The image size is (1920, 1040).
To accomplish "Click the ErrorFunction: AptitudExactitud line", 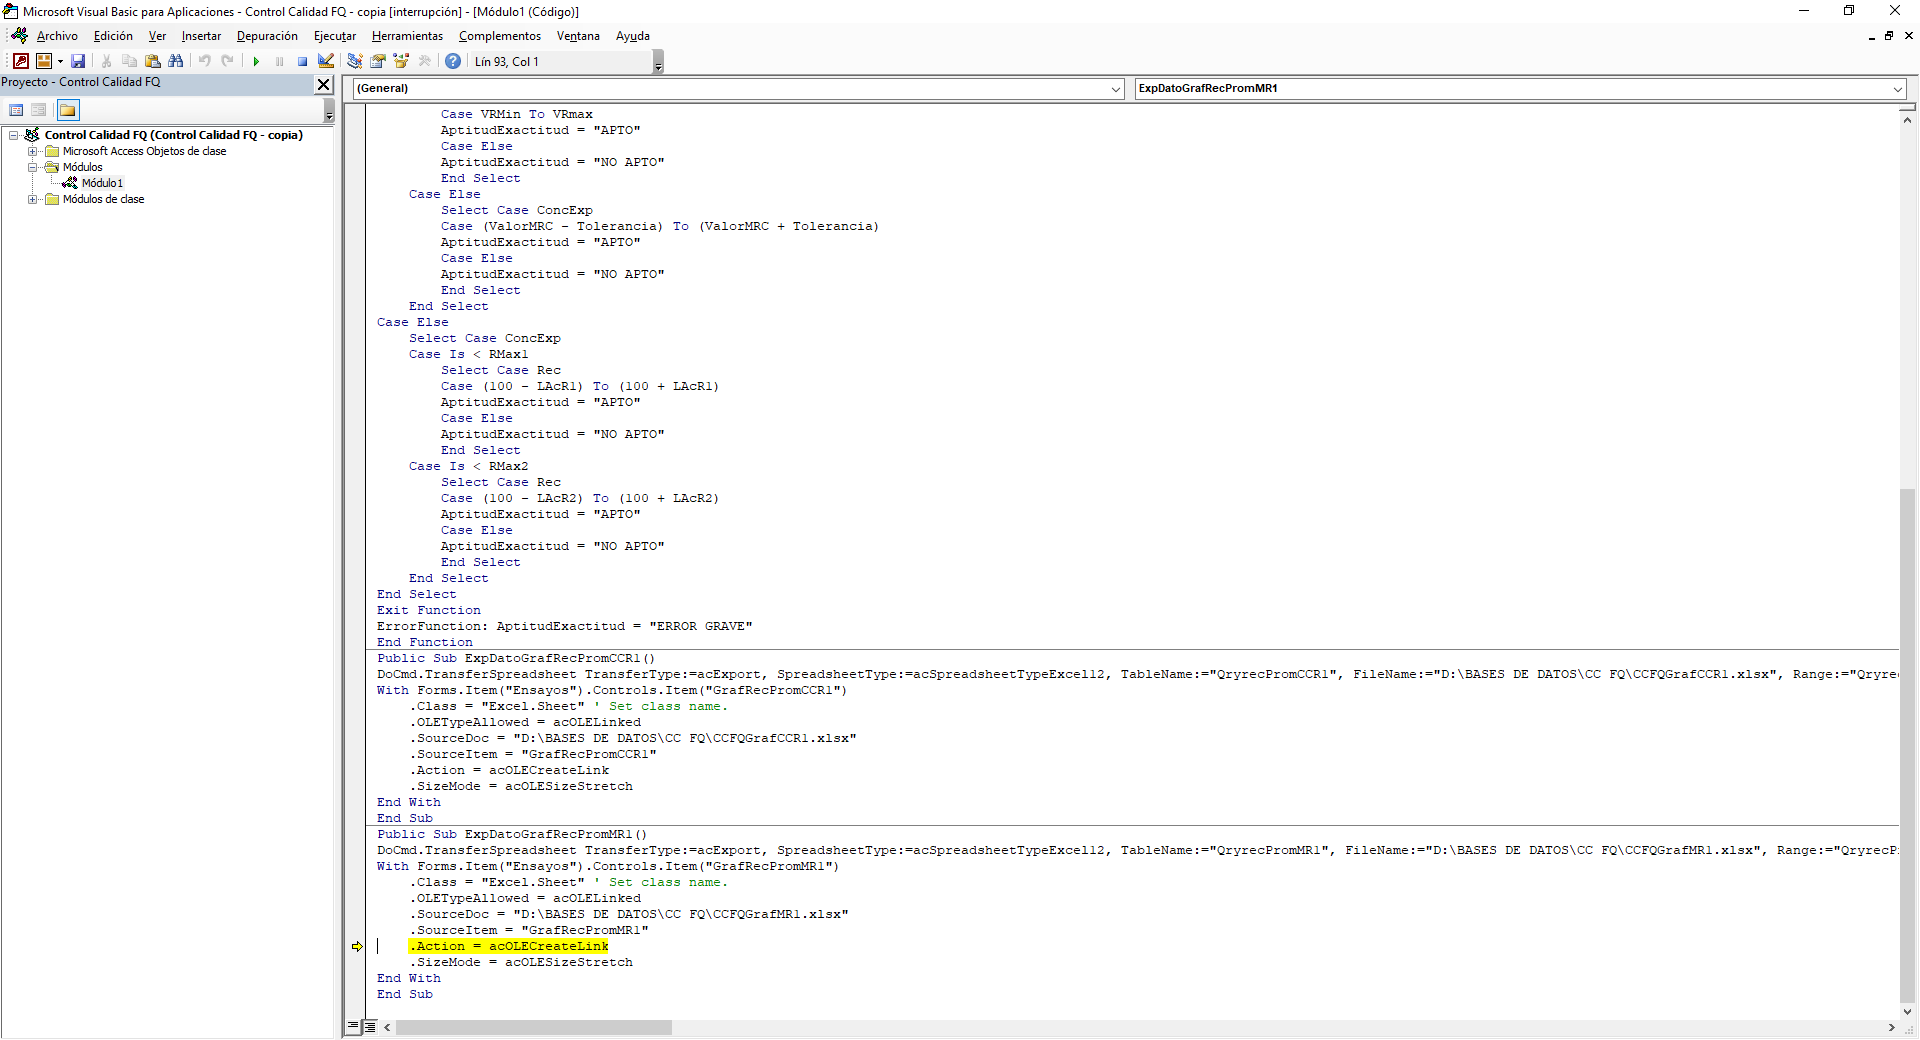I will (x=564, y=626).
